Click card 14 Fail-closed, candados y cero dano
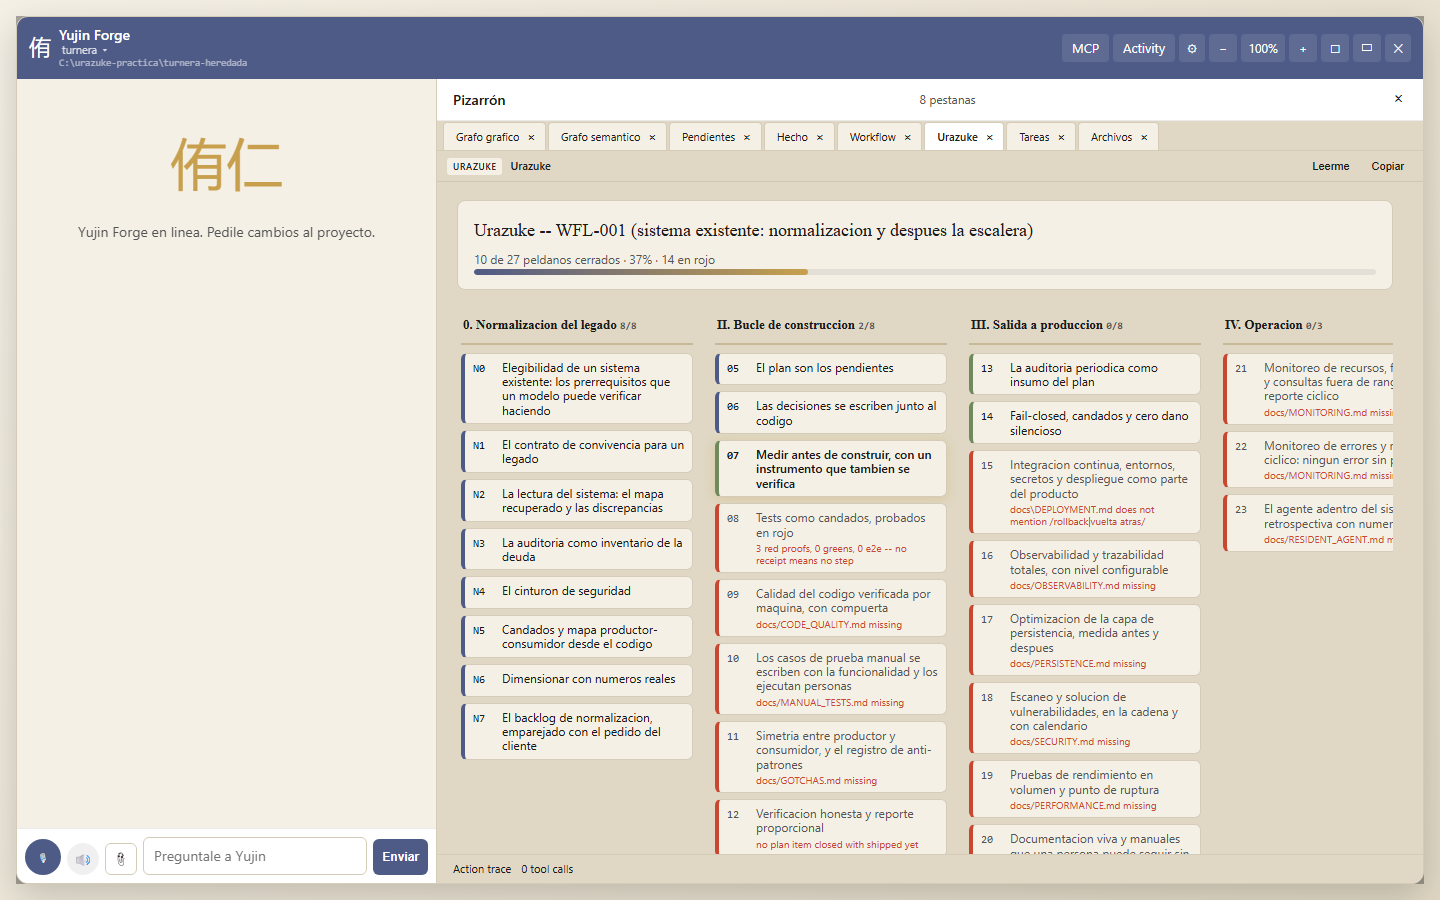The image size is (1440, 900). point(1084,423)
